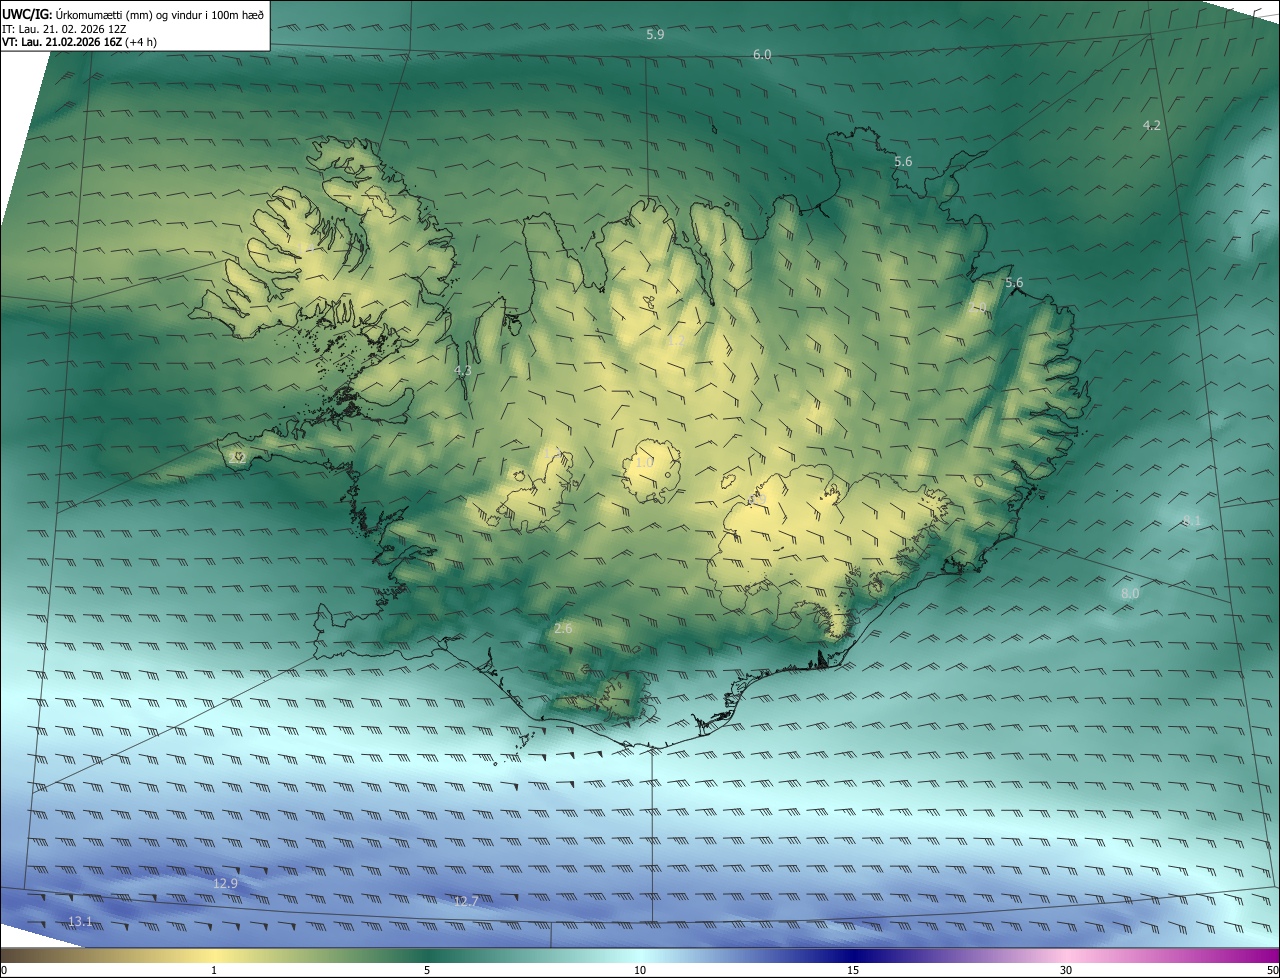Click the 2.6 value label on map
Screen dimensions: 1280x978
tap(563, 628)
